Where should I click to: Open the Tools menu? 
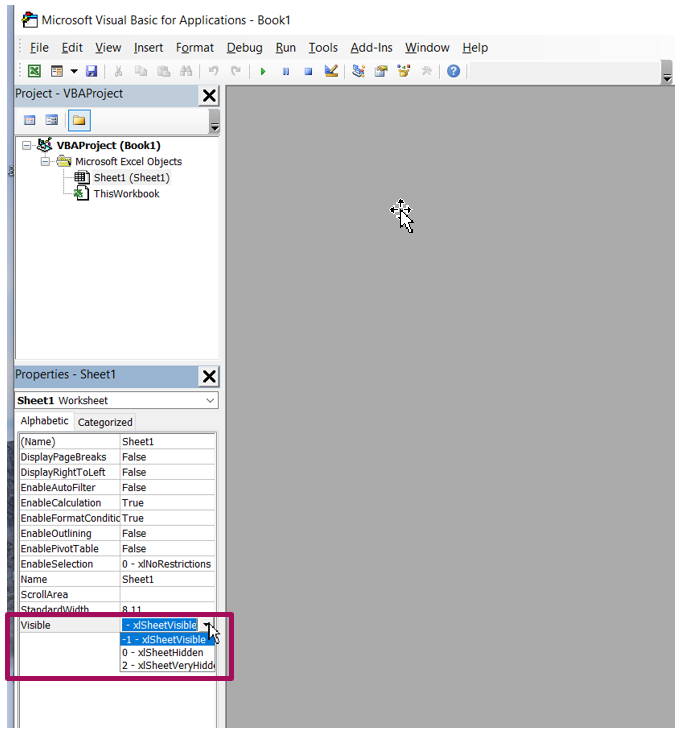tap(323, 48)
